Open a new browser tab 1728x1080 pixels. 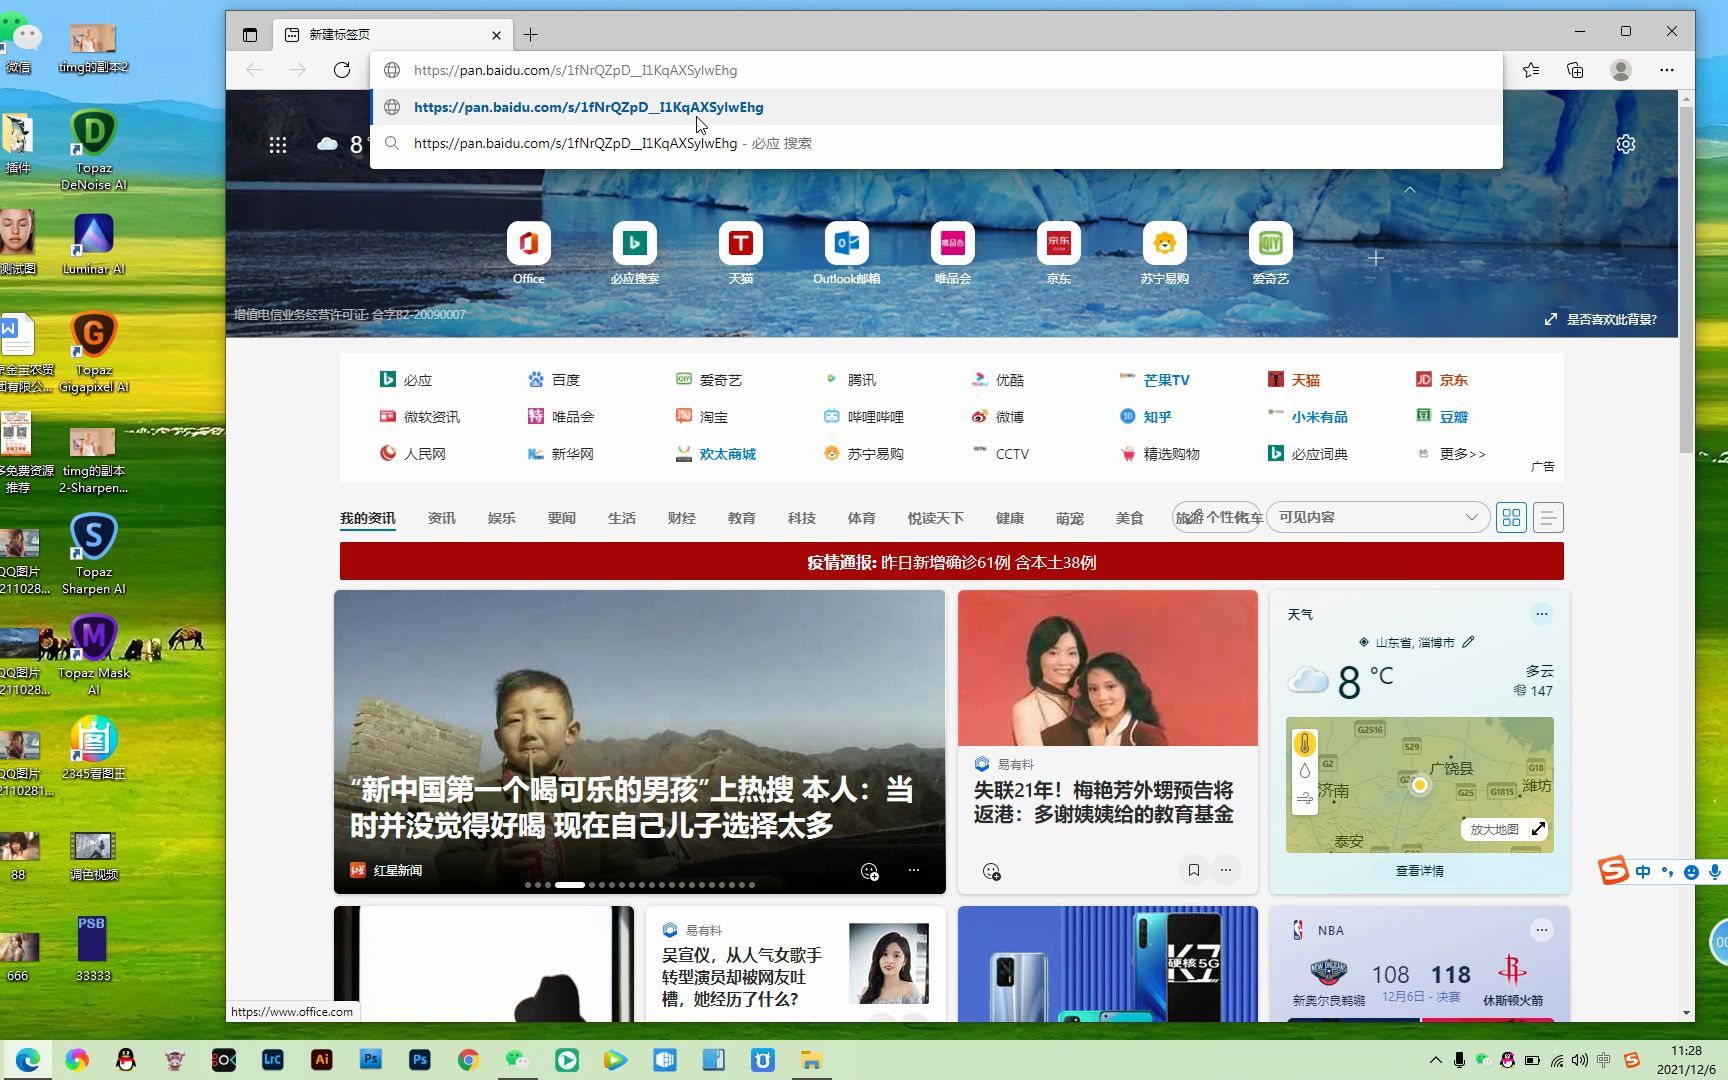530,35
